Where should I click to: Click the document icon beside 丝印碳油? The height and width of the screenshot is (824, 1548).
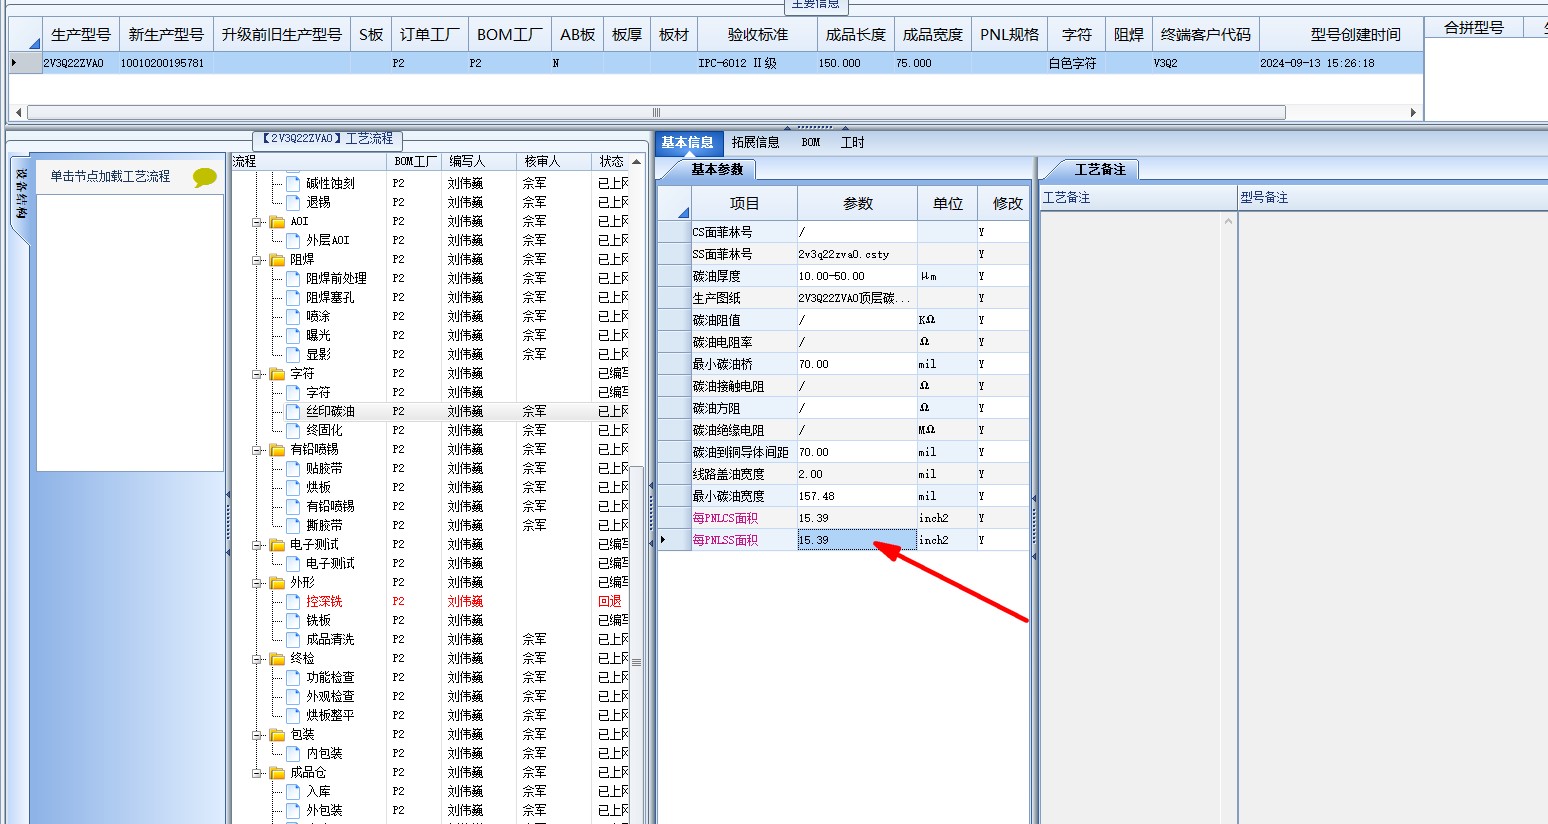click(293, 412)
